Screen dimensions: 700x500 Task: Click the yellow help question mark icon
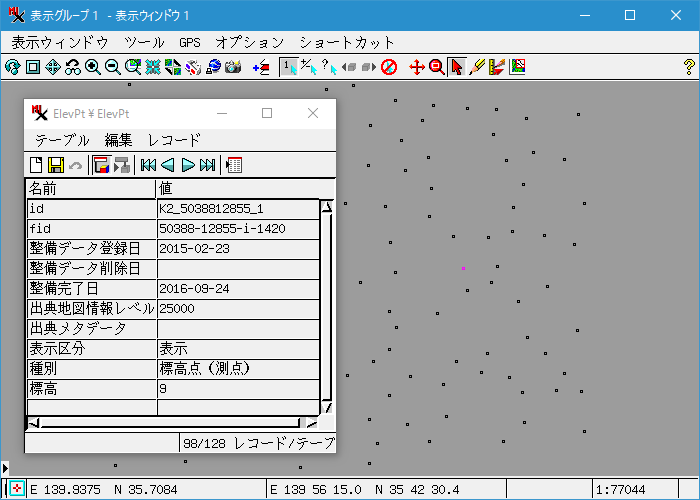688,67
